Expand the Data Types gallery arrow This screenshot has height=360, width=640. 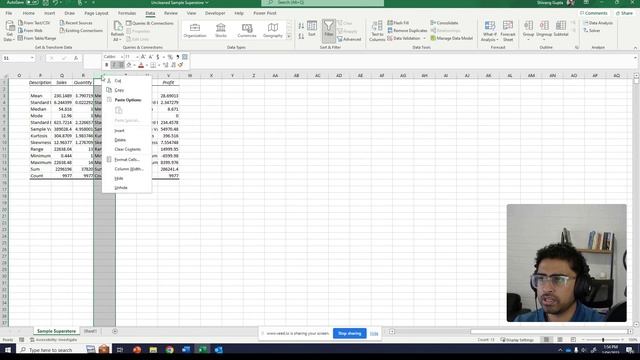click(x=289, y=37)
